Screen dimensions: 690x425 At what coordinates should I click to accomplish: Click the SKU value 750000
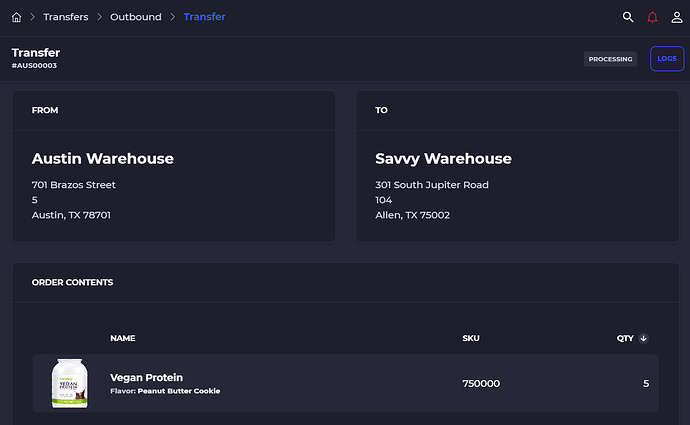[x=481, y=383]
